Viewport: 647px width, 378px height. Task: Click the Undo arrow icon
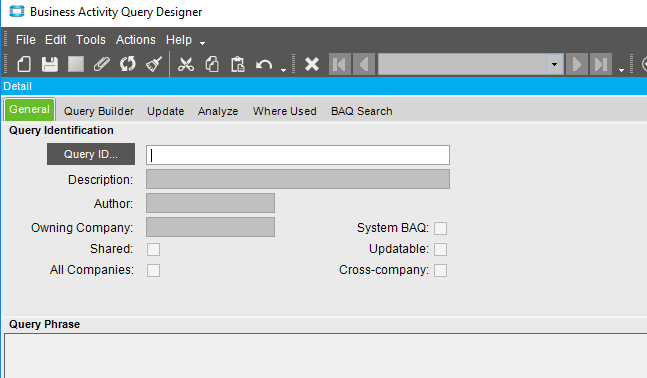pos(264,65)
